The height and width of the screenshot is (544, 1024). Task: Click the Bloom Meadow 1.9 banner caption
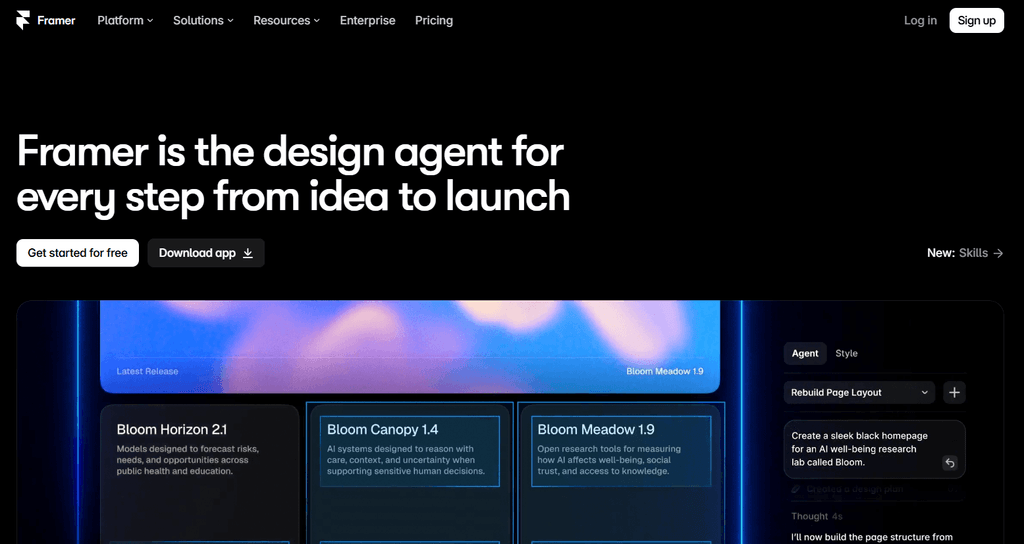(665, 371)
